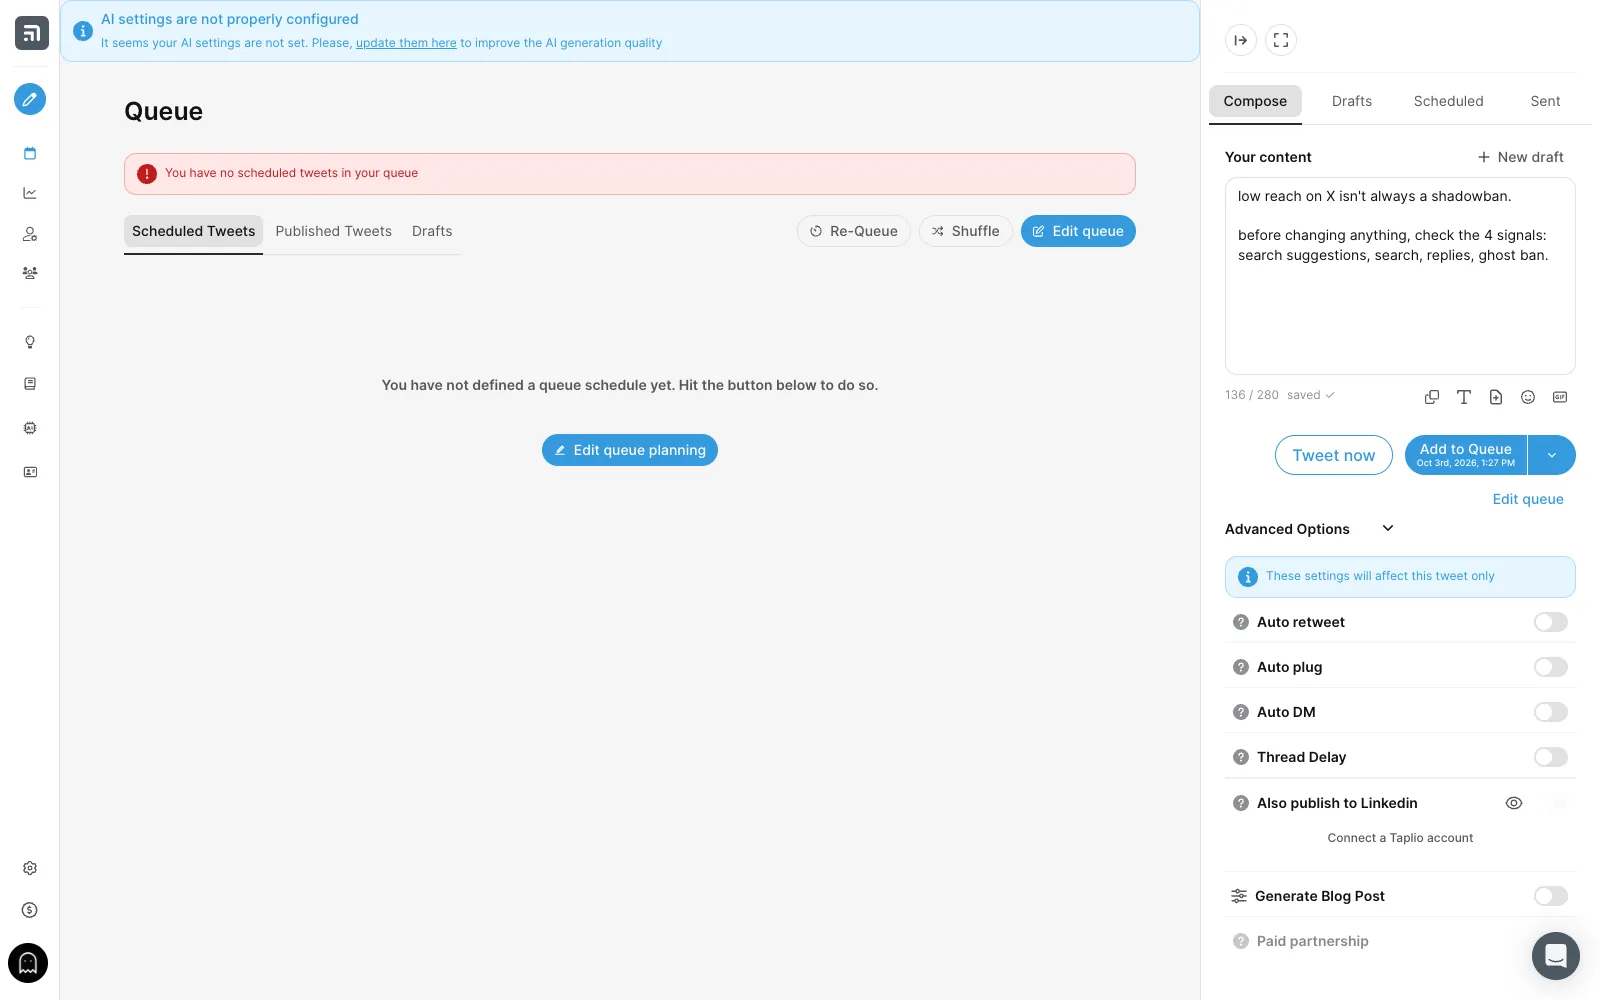Click the blue Edit queue button beside Shuffle
Screen dimensions: 1600x1000
[x=1078, y=231]
